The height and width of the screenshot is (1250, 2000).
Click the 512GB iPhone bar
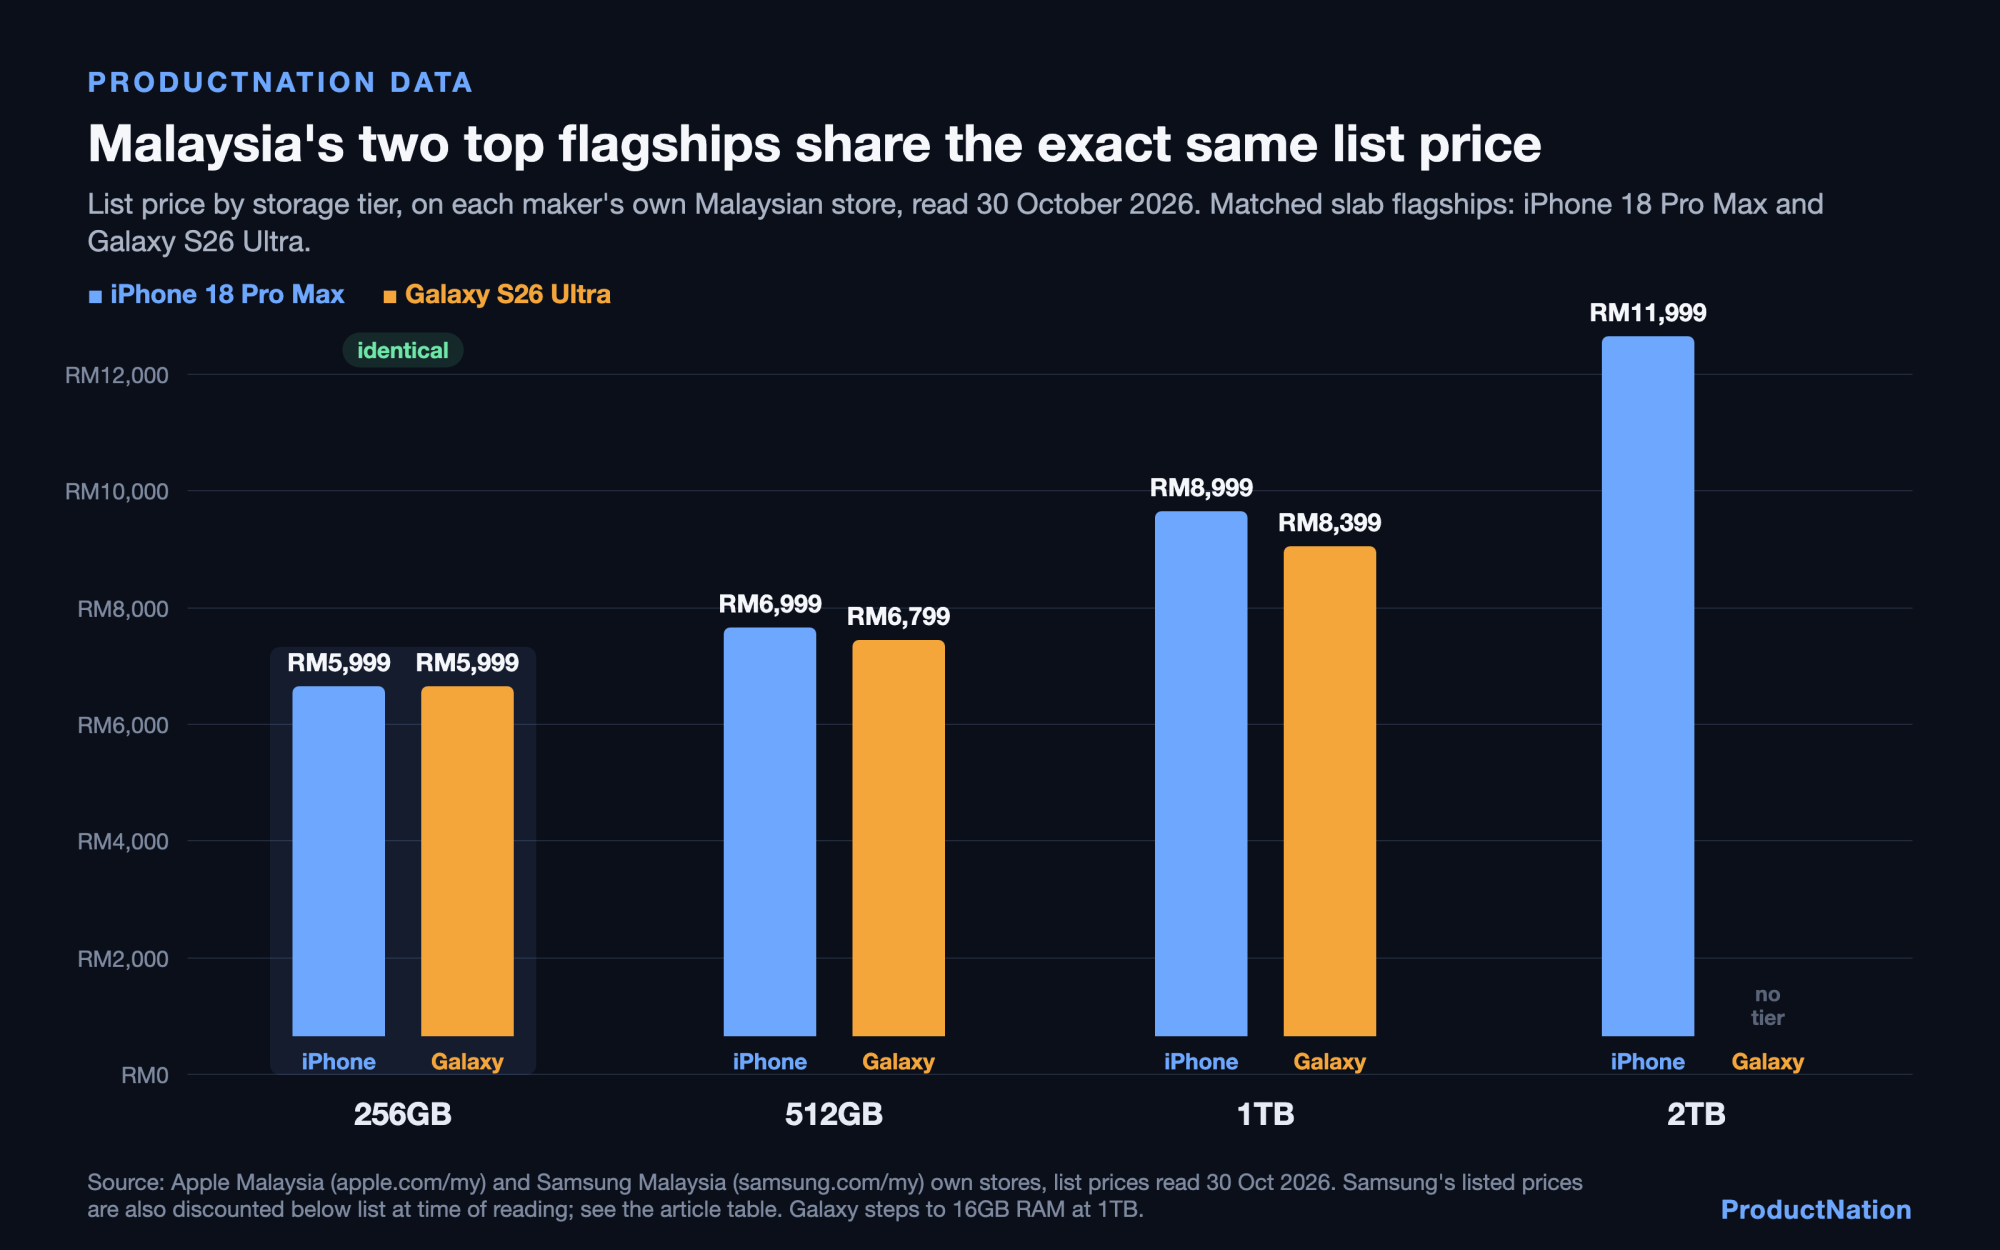point(770,832)
